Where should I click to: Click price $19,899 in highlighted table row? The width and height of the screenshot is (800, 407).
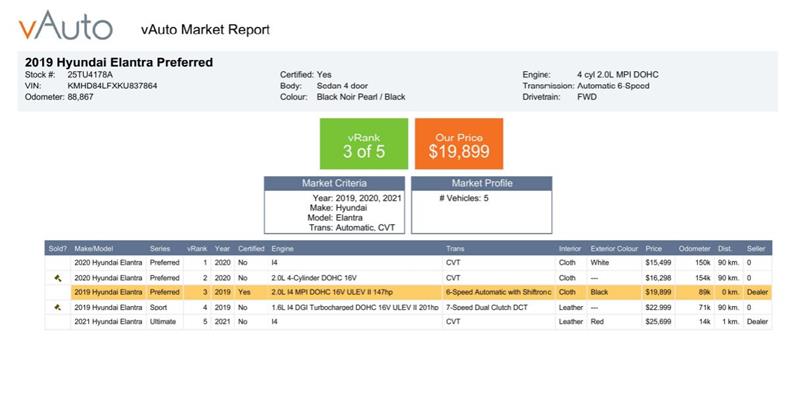pyautogui.click(x=658, y=292)
